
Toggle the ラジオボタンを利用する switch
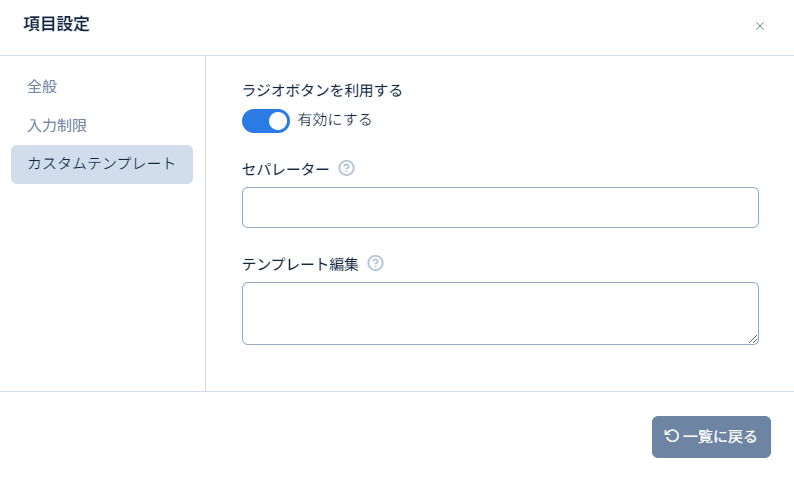click(x=266, y=121)
